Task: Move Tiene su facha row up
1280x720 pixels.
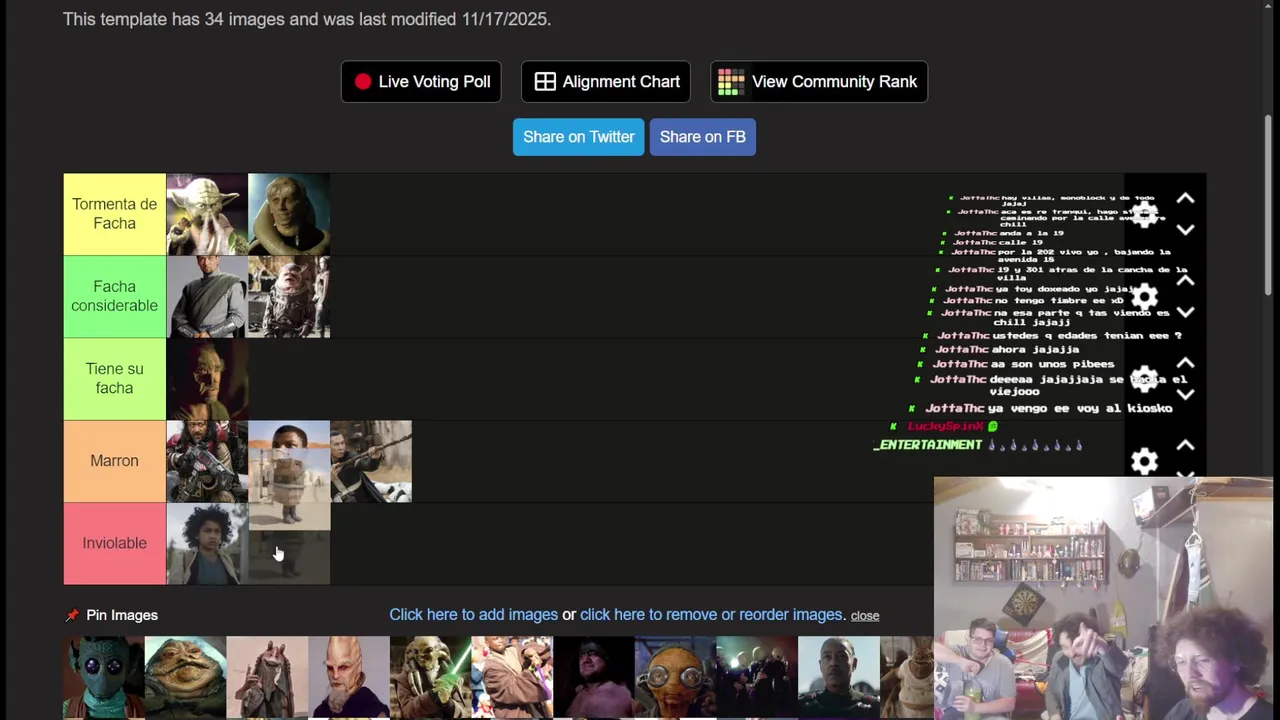Action: pos(1185,363)
